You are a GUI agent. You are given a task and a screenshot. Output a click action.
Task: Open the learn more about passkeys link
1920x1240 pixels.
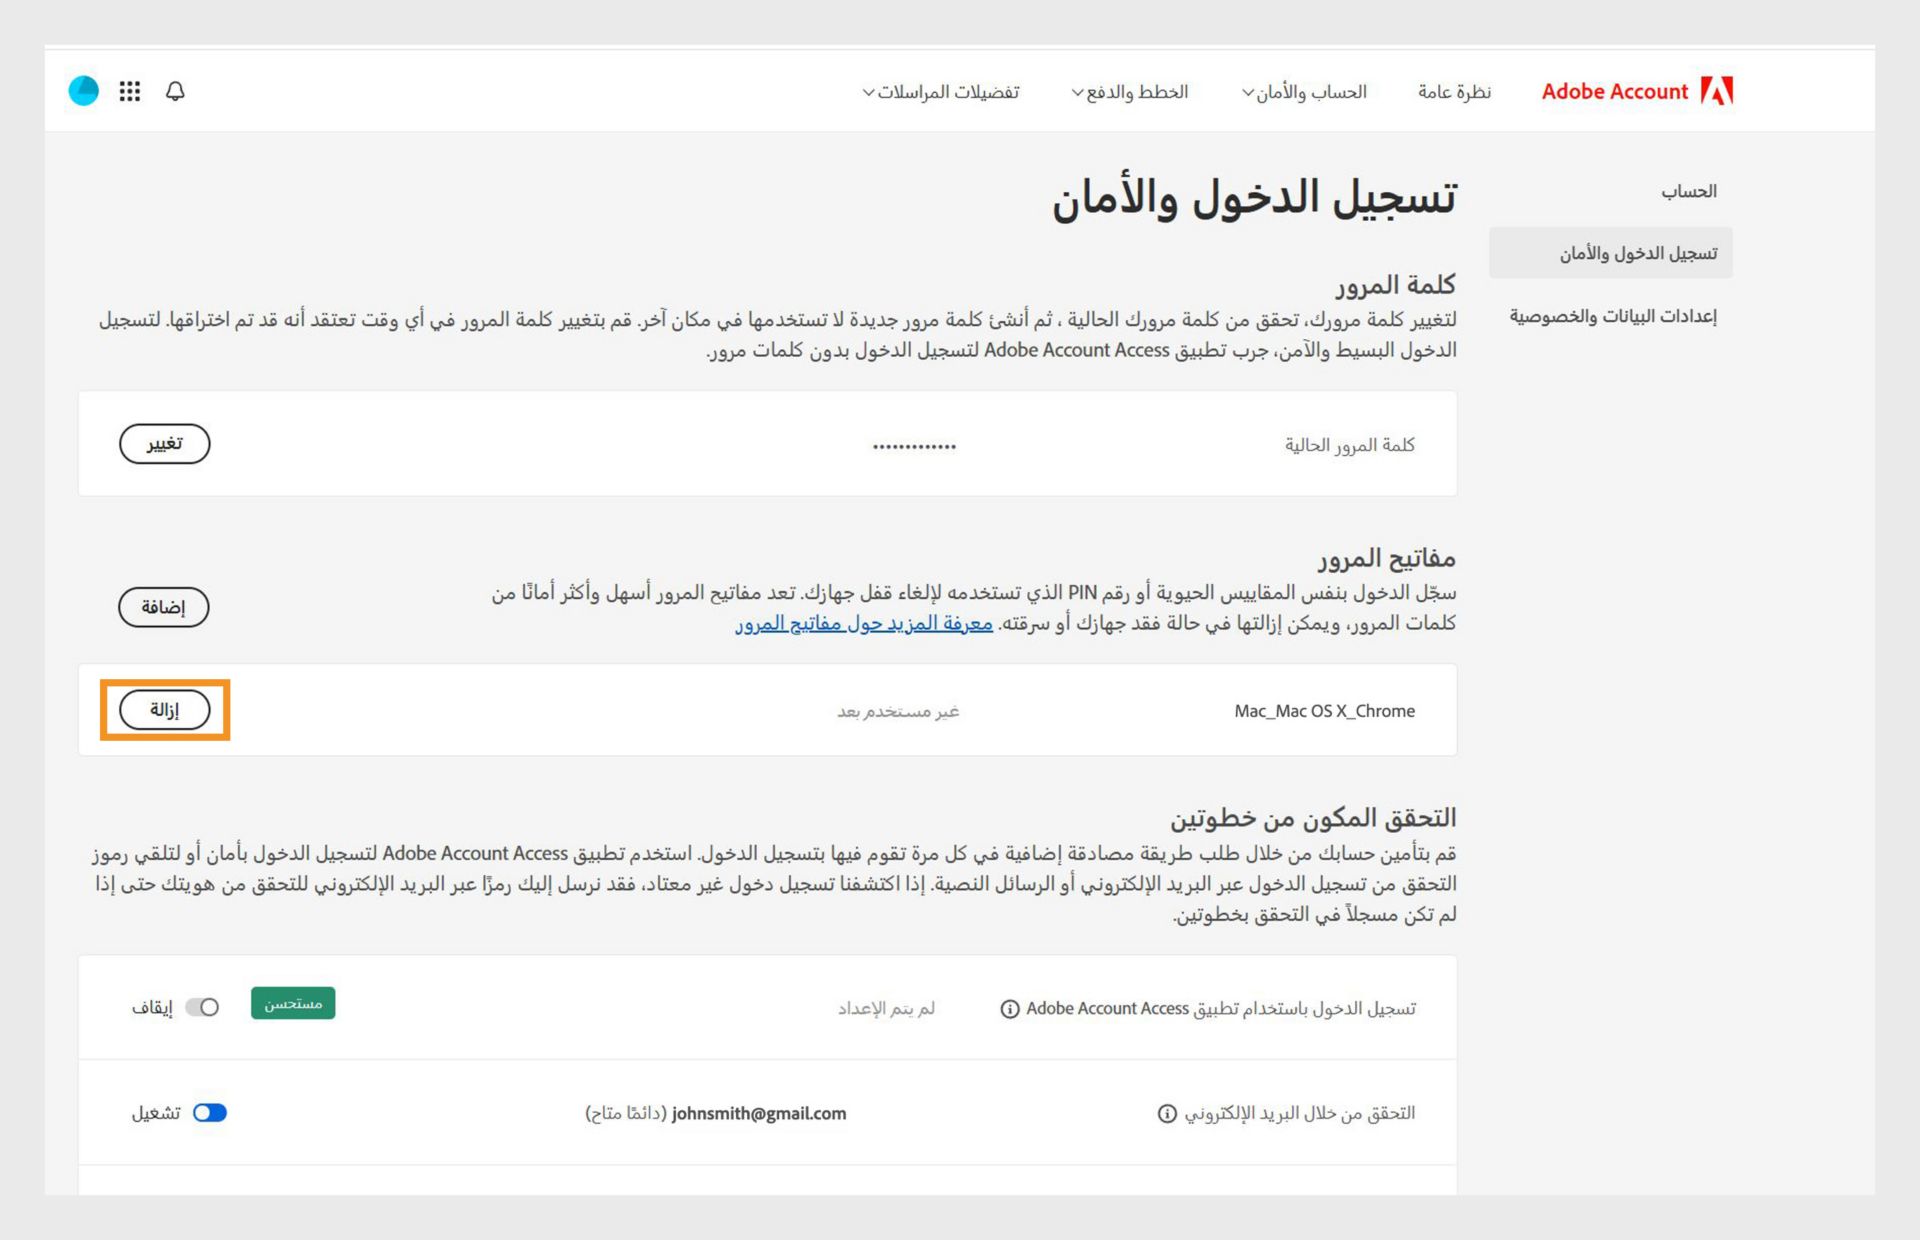coord(864,623)
